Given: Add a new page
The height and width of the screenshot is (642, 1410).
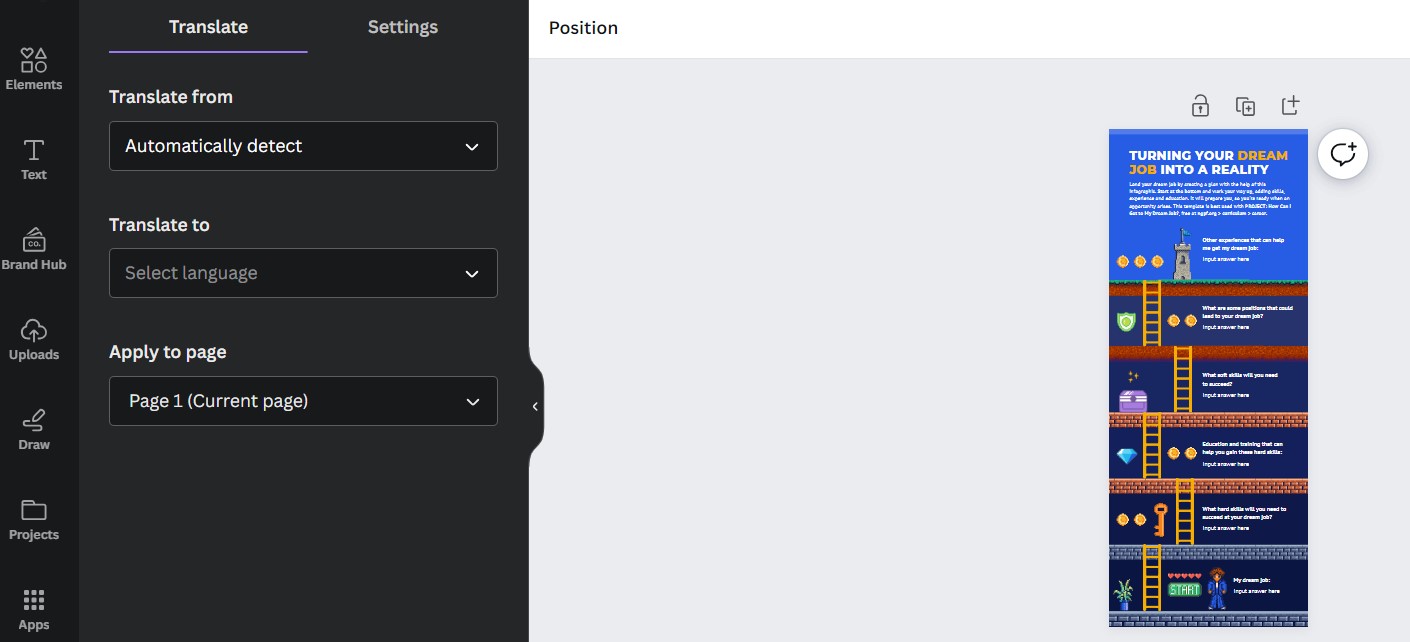Looking at the screenshot, I should pyautogui.click(x=1290, y=105).
